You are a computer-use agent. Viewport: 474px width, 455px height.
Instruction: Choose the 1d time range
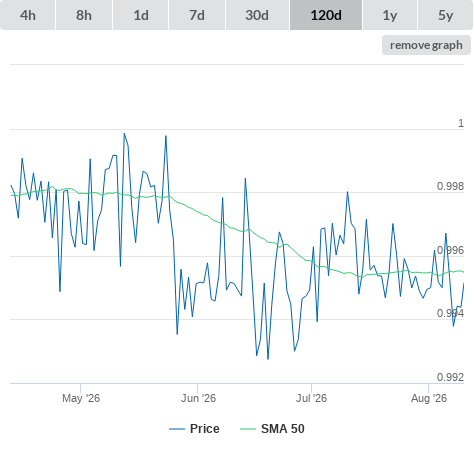(x=141, y=15)
